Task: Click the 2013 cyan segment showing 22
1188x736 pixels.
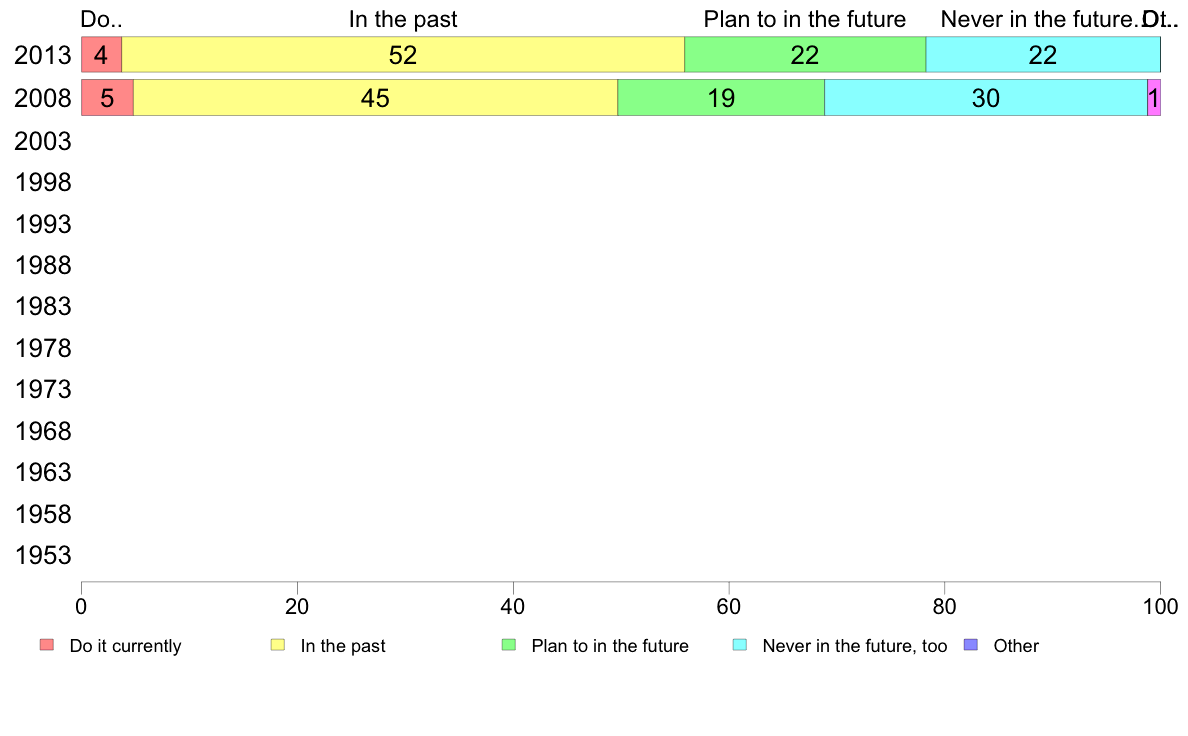Action: 1043,55
